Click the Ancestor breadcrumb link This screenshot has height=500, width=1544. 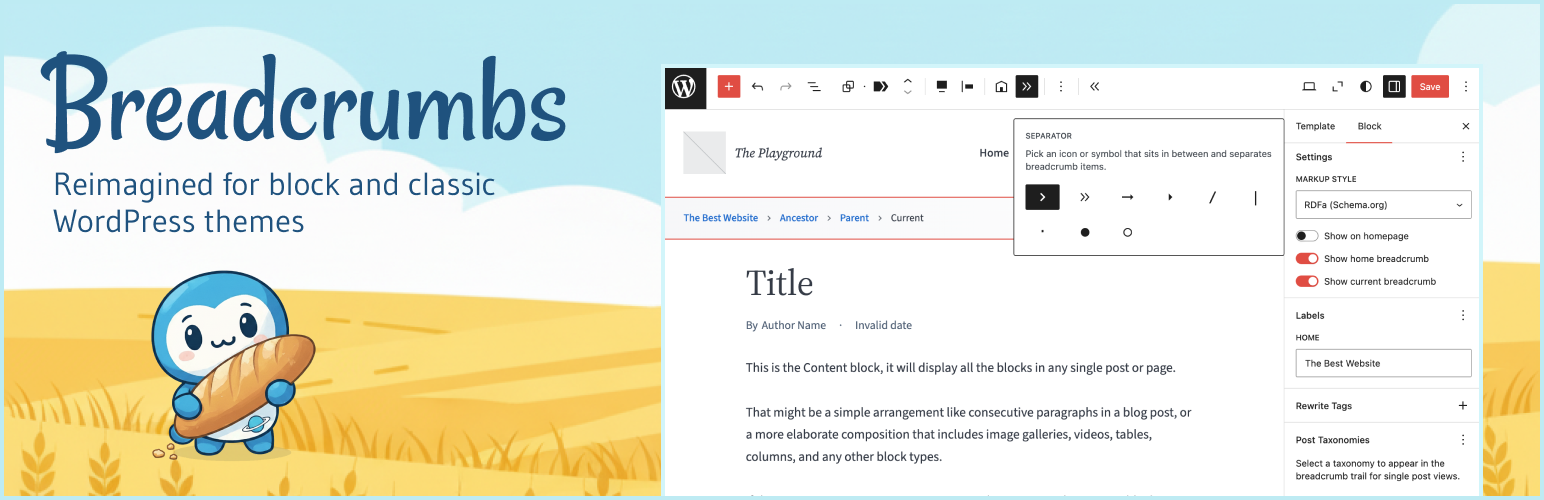pyautogui.click(x=799, y=218)
